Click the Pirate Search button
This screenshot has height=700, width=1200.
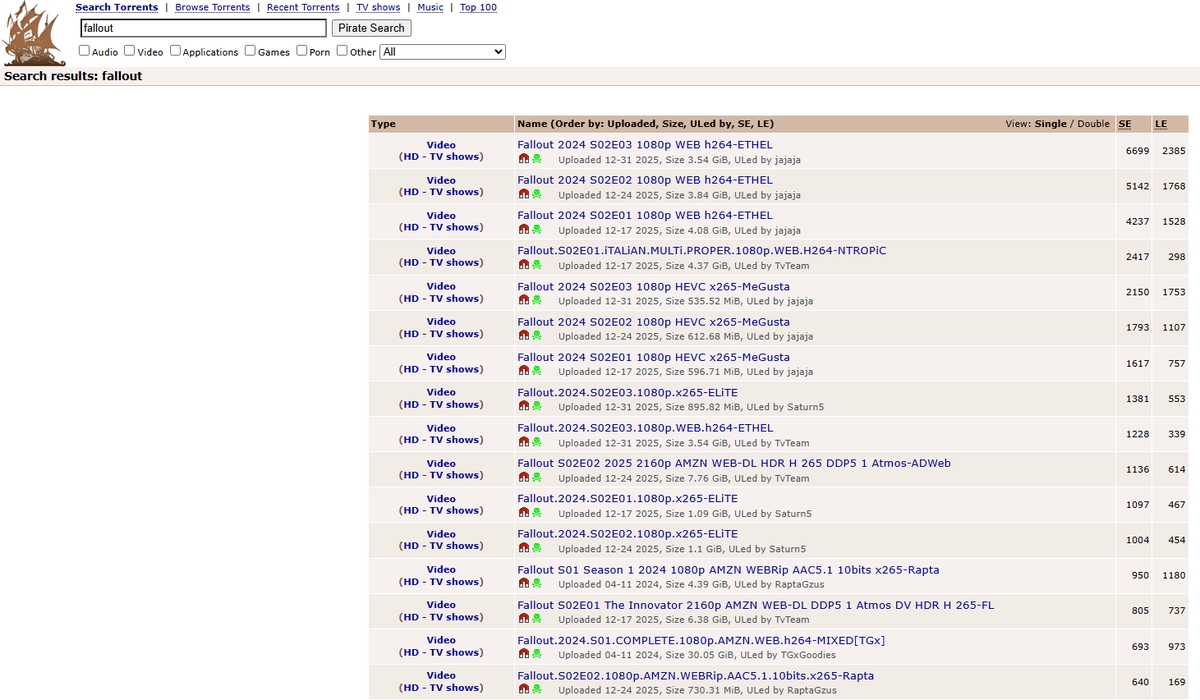[372, 28]
